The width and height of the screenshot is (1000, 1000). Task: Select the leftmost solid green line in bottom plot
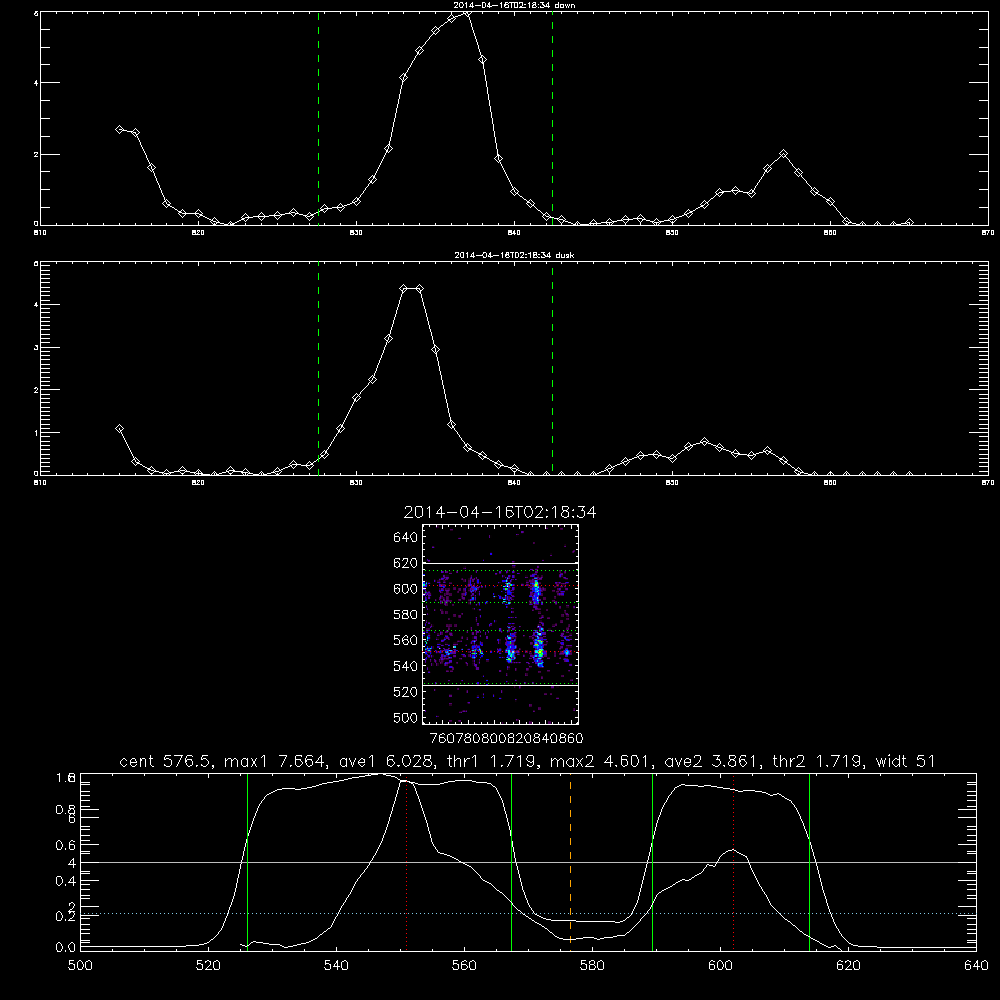247,861
